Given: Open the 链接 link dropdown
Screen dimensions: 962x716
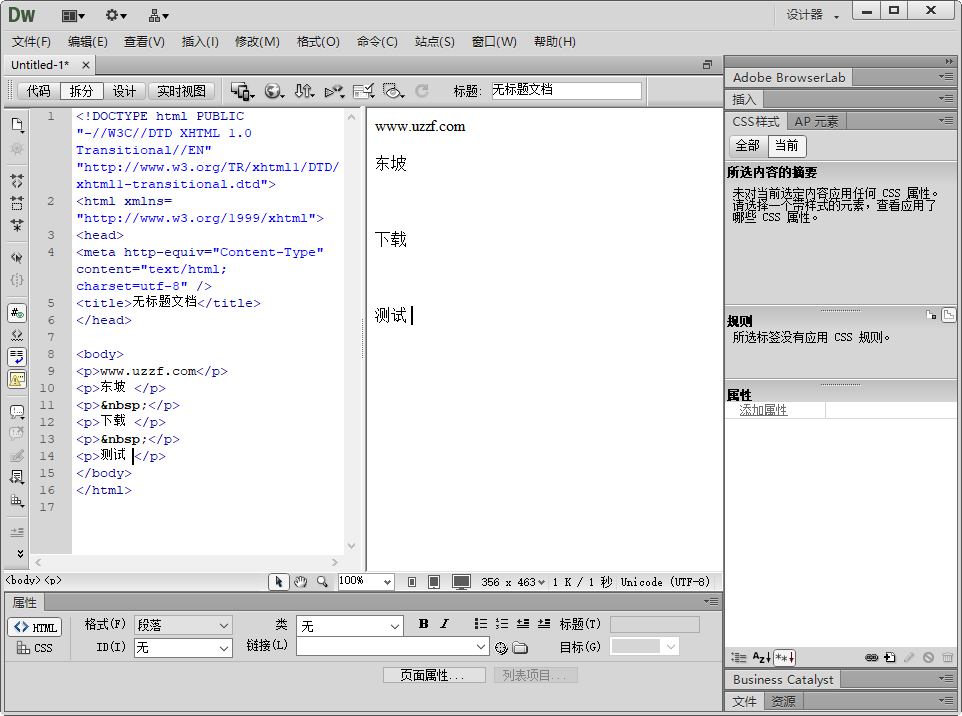Looking at the screenshot, I should click(393, 647).
